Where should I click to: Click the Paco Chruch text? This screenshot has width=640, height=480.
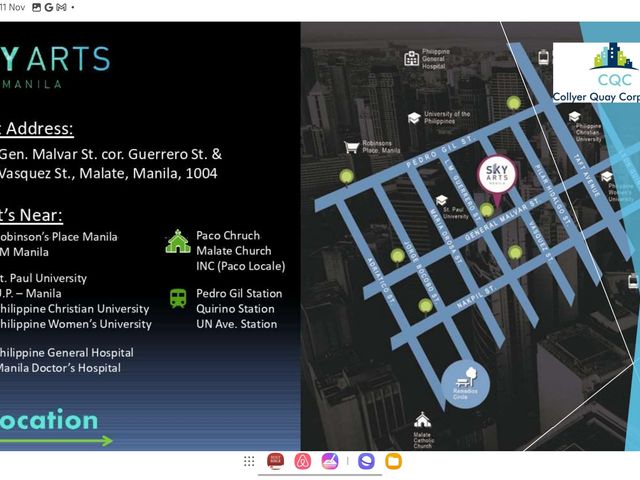(x=228, y=236)
